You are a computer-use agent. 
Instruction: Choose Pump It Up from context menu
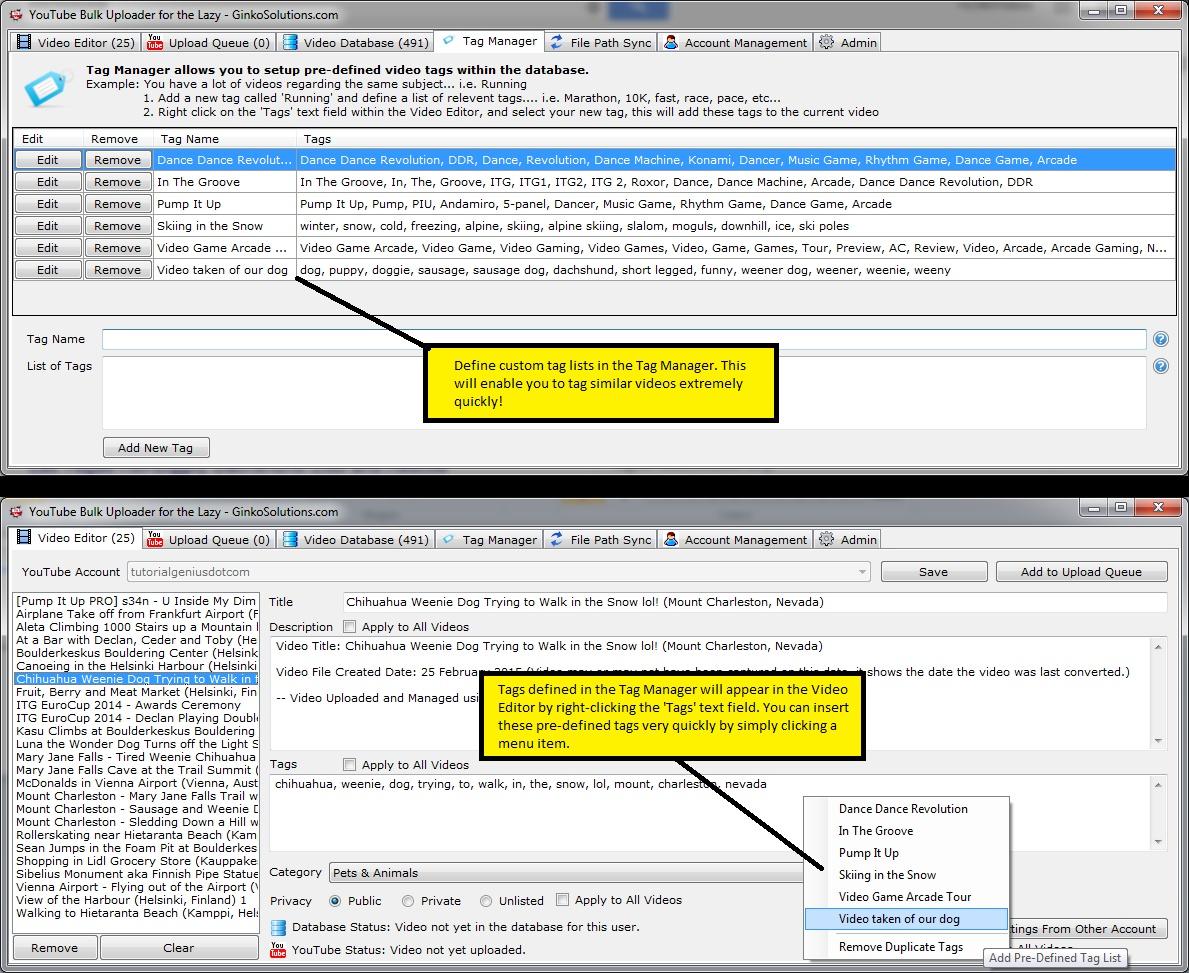(x=906, y=853)
